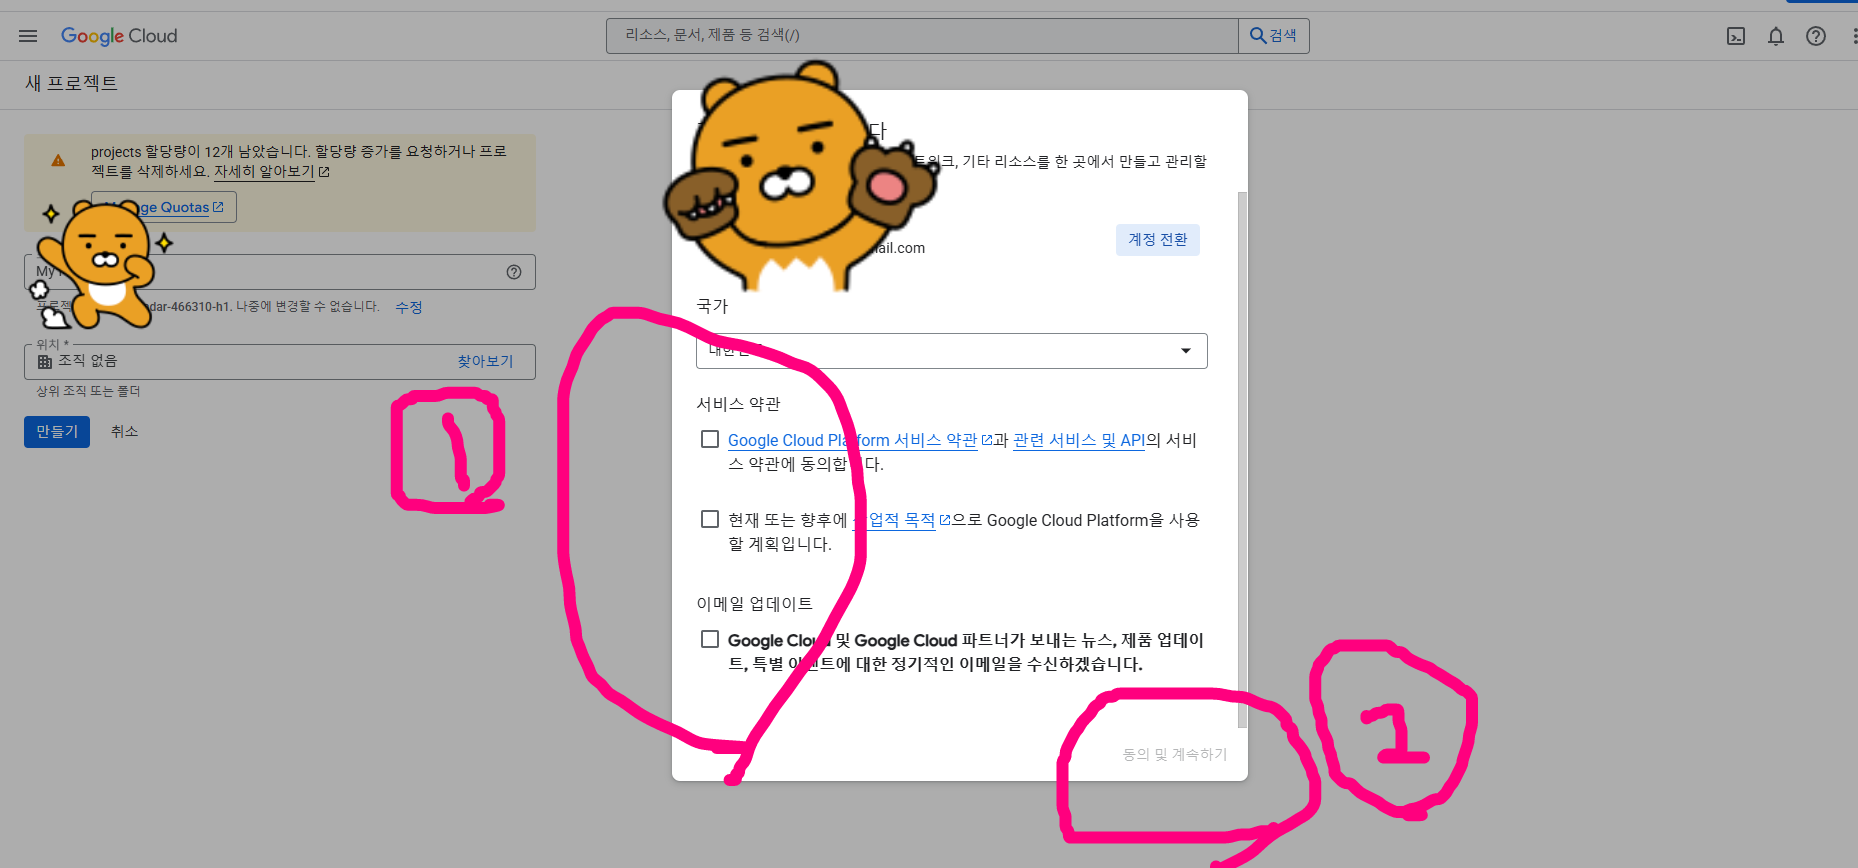Click the country dropdown arrow

point(1186,351)
